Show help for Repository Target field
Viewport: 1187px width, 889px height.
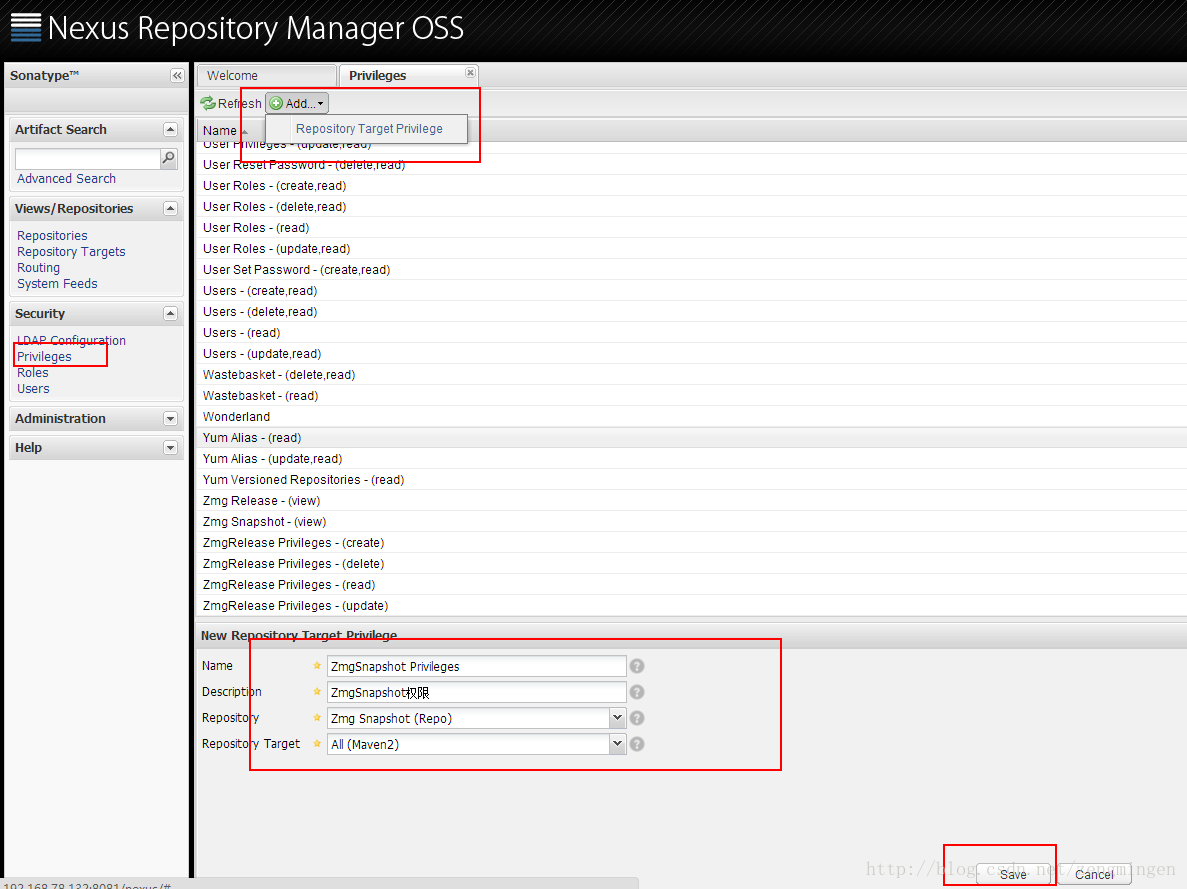point(637,744)
